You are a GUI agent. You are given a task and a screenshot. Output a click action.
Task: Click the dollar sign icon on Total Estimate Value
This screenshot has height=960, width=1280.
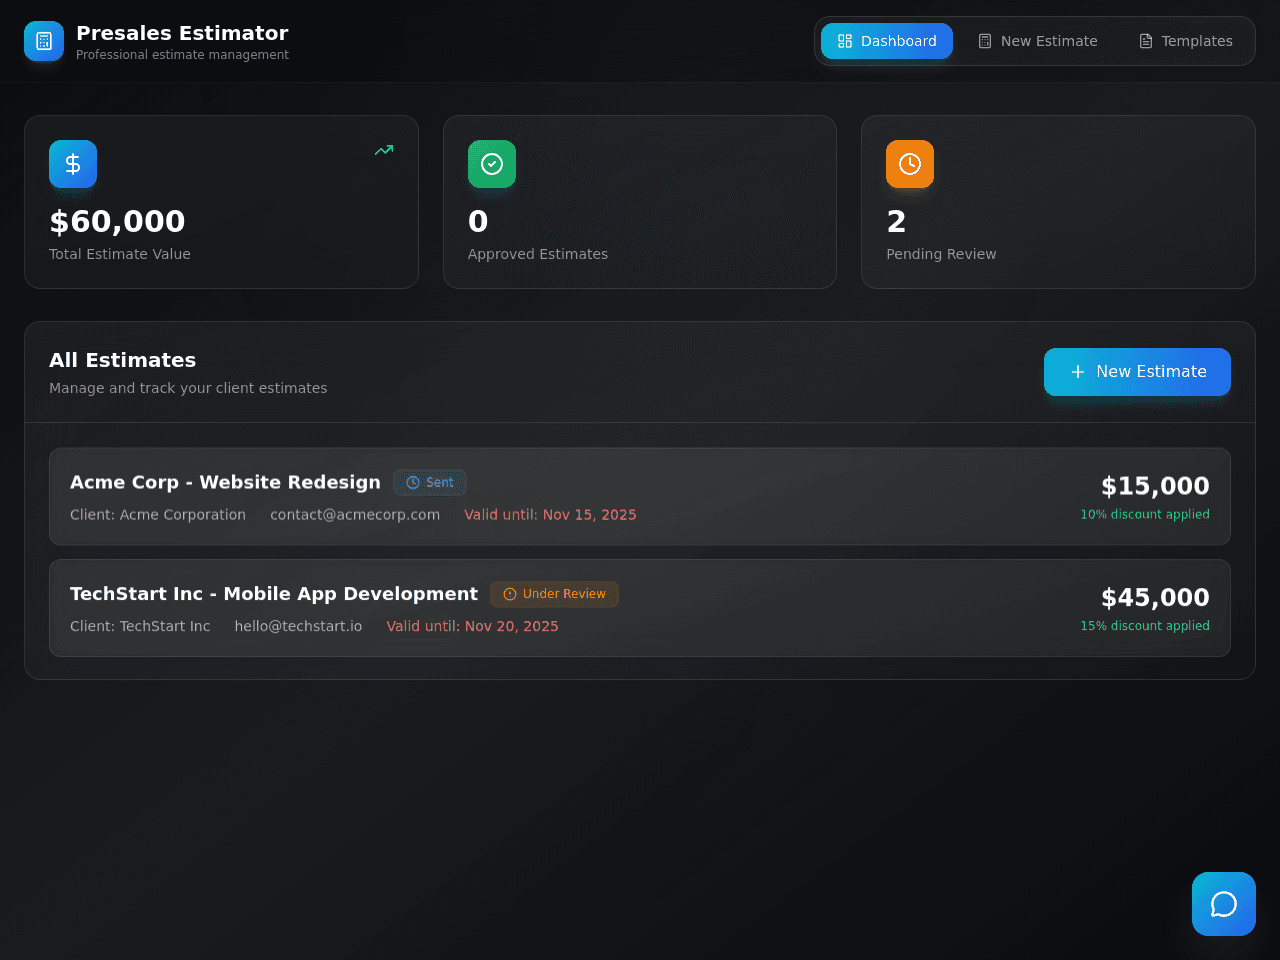pos(73,164)
